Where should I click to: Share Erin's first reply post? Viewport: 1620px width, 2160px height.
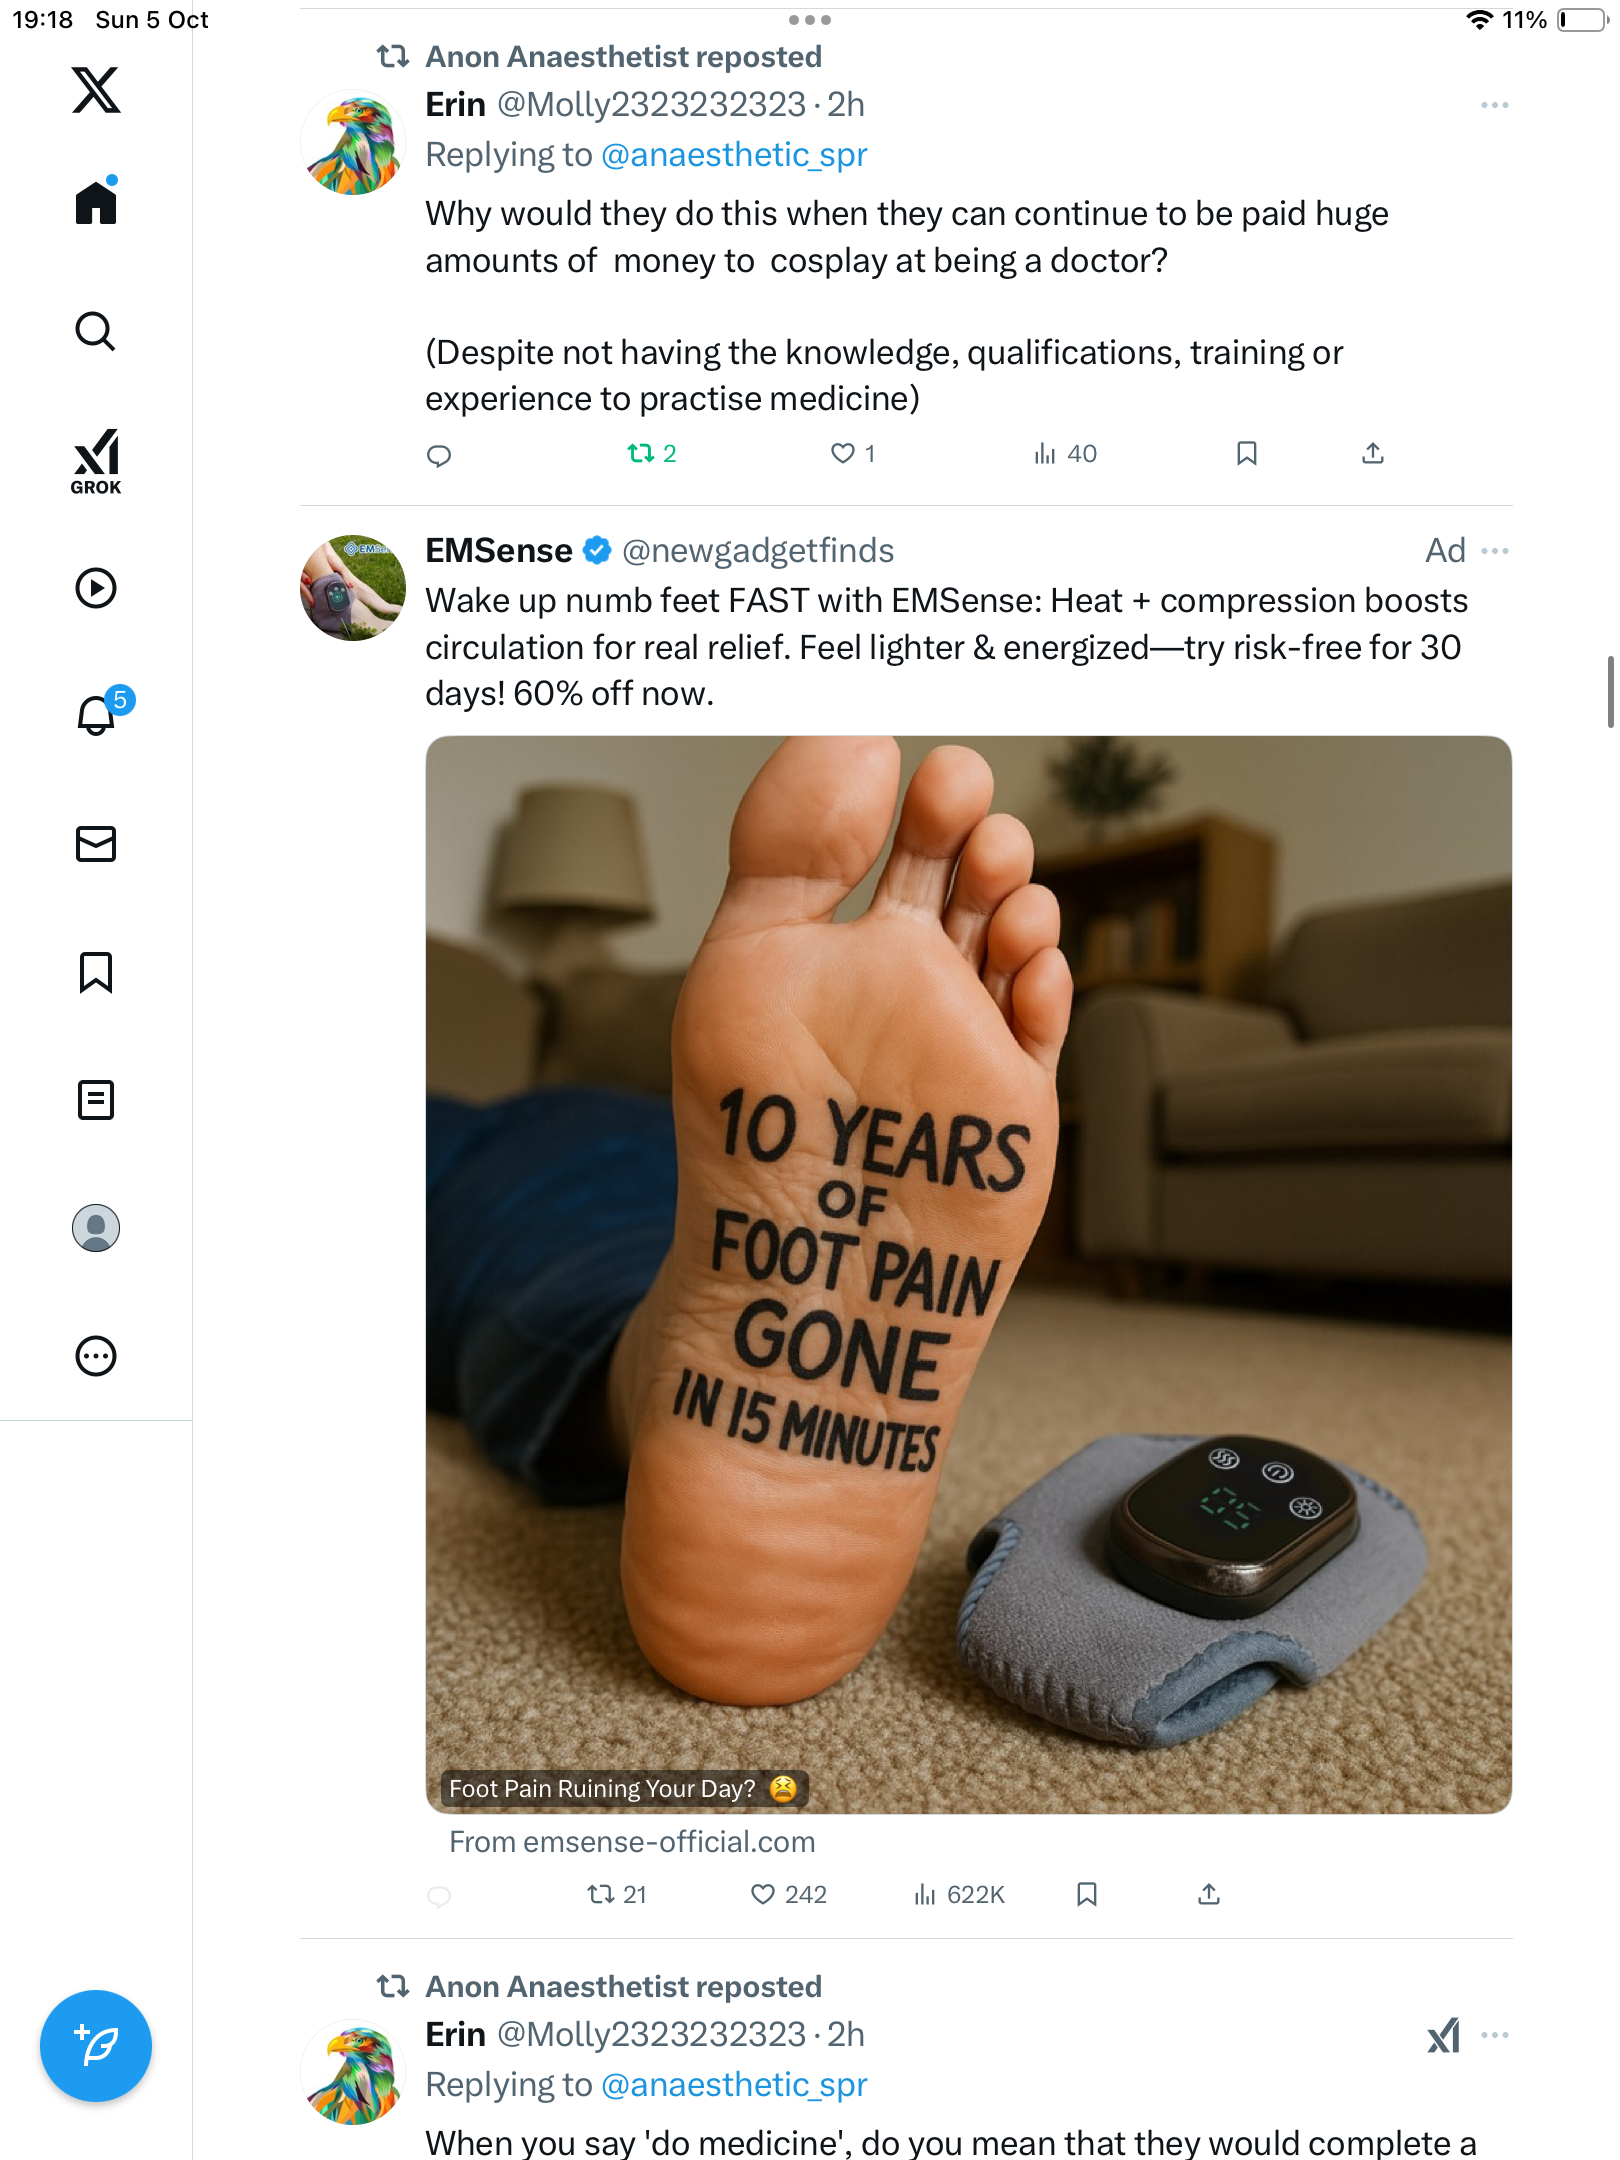point(1373,454)
